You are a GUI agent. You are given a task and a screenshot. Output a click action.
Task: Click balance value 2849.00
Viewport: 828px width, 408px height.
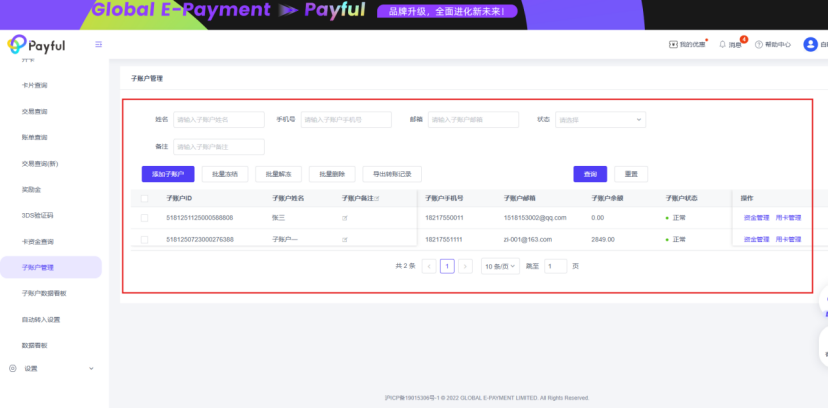click(603, 239)
